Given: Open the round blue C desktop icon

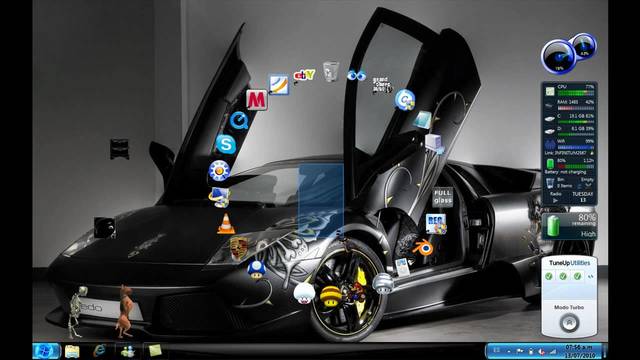Looking at the screenshot, I should tap(404, 99).
